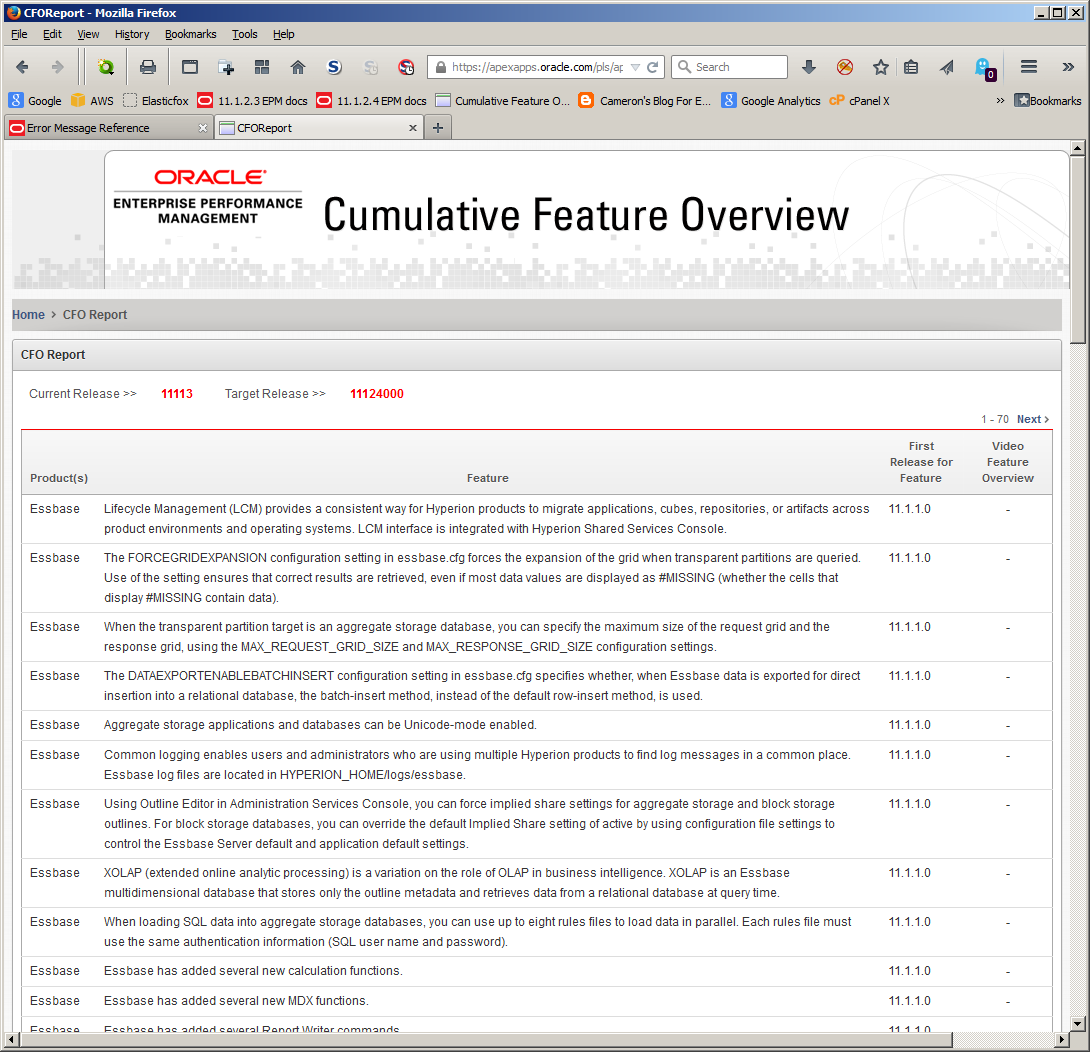Viewport: 1090px width, 1052px height.
Task: Close the CFOReport tab
Action: [412, 128]
